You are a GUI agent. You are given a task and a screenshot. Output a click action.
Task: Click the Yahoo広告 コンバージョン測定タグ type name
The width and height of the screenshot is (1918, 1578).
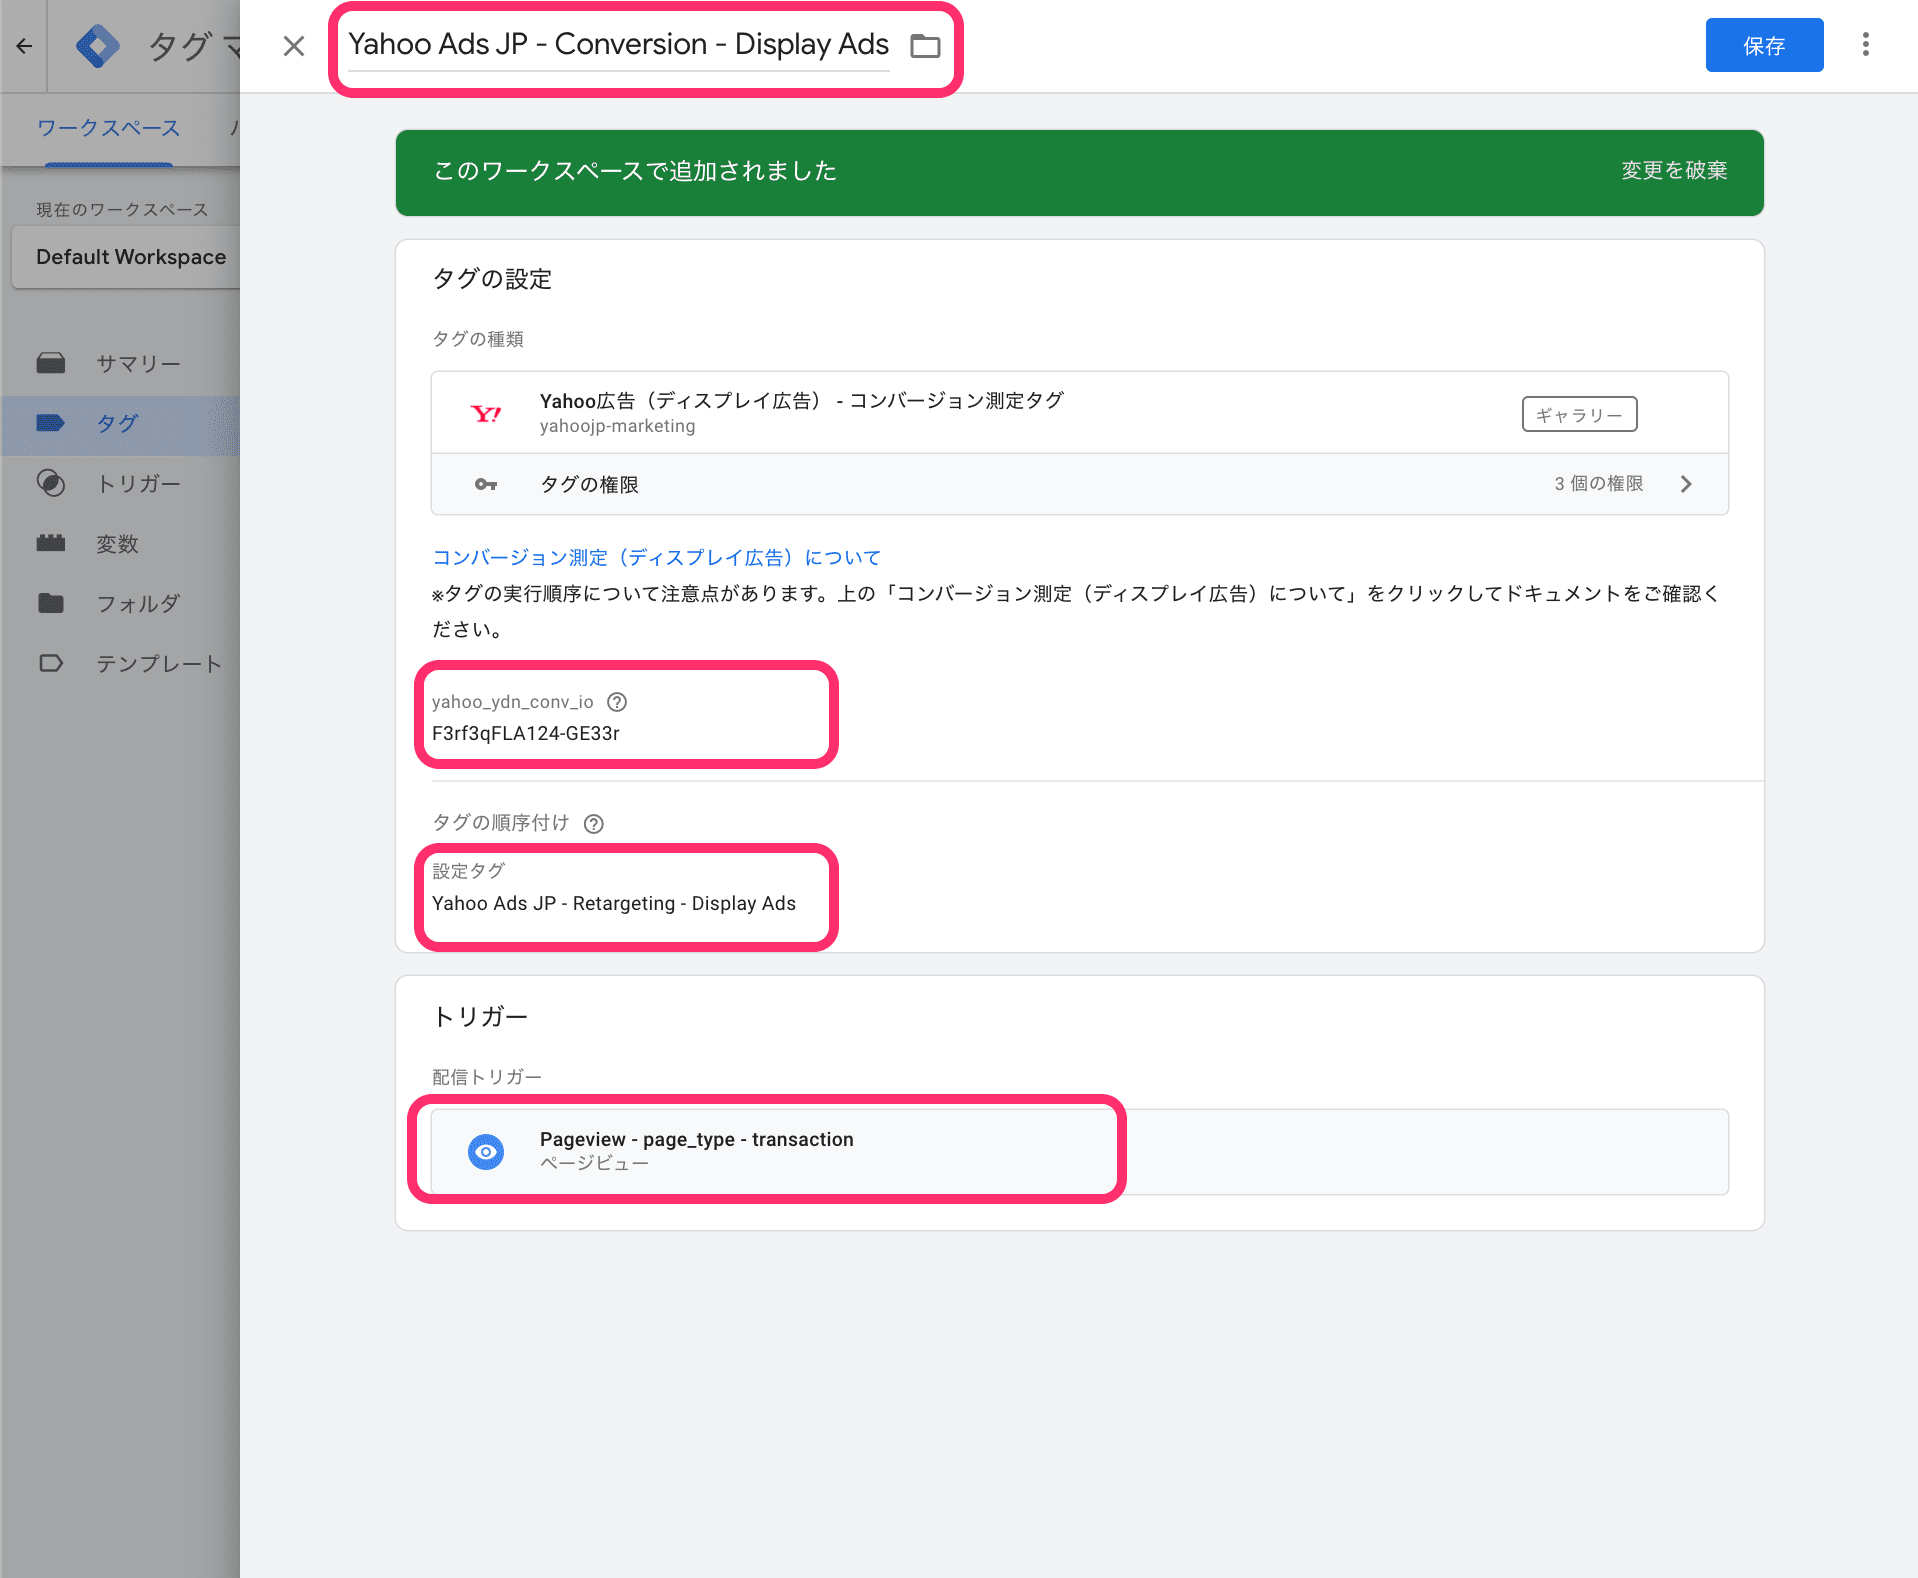tap(801, 401)
